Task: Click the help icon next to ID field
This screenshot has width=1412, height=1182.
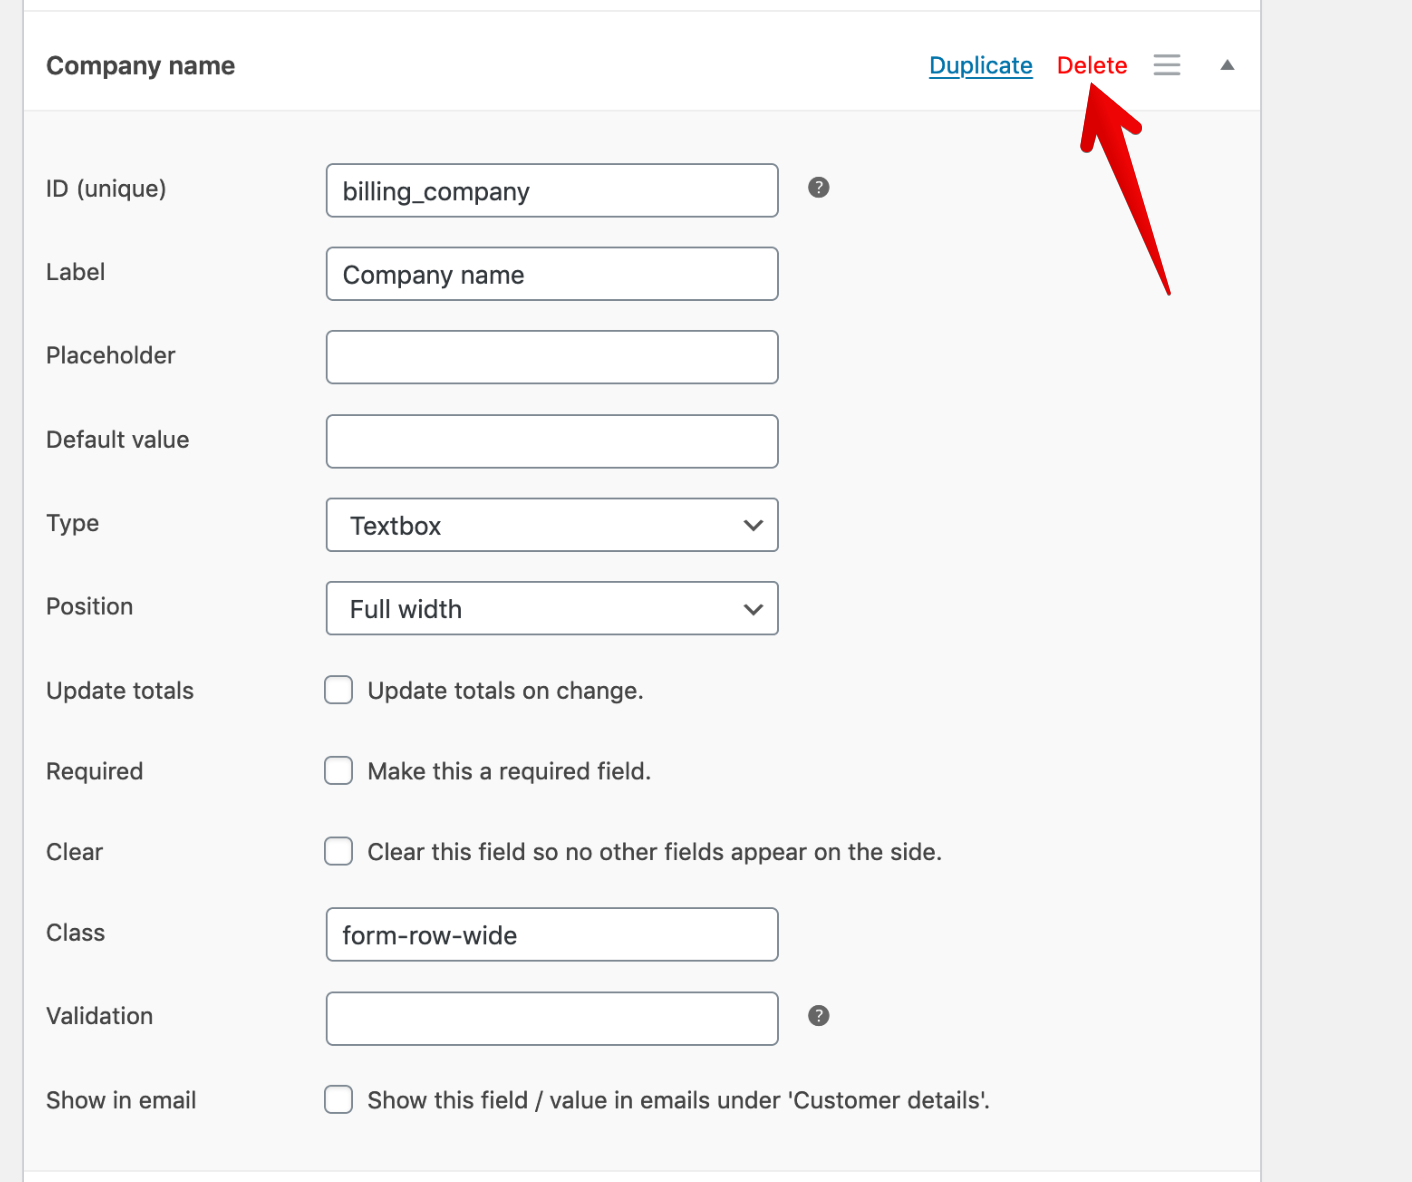Action: coord(818,188)
